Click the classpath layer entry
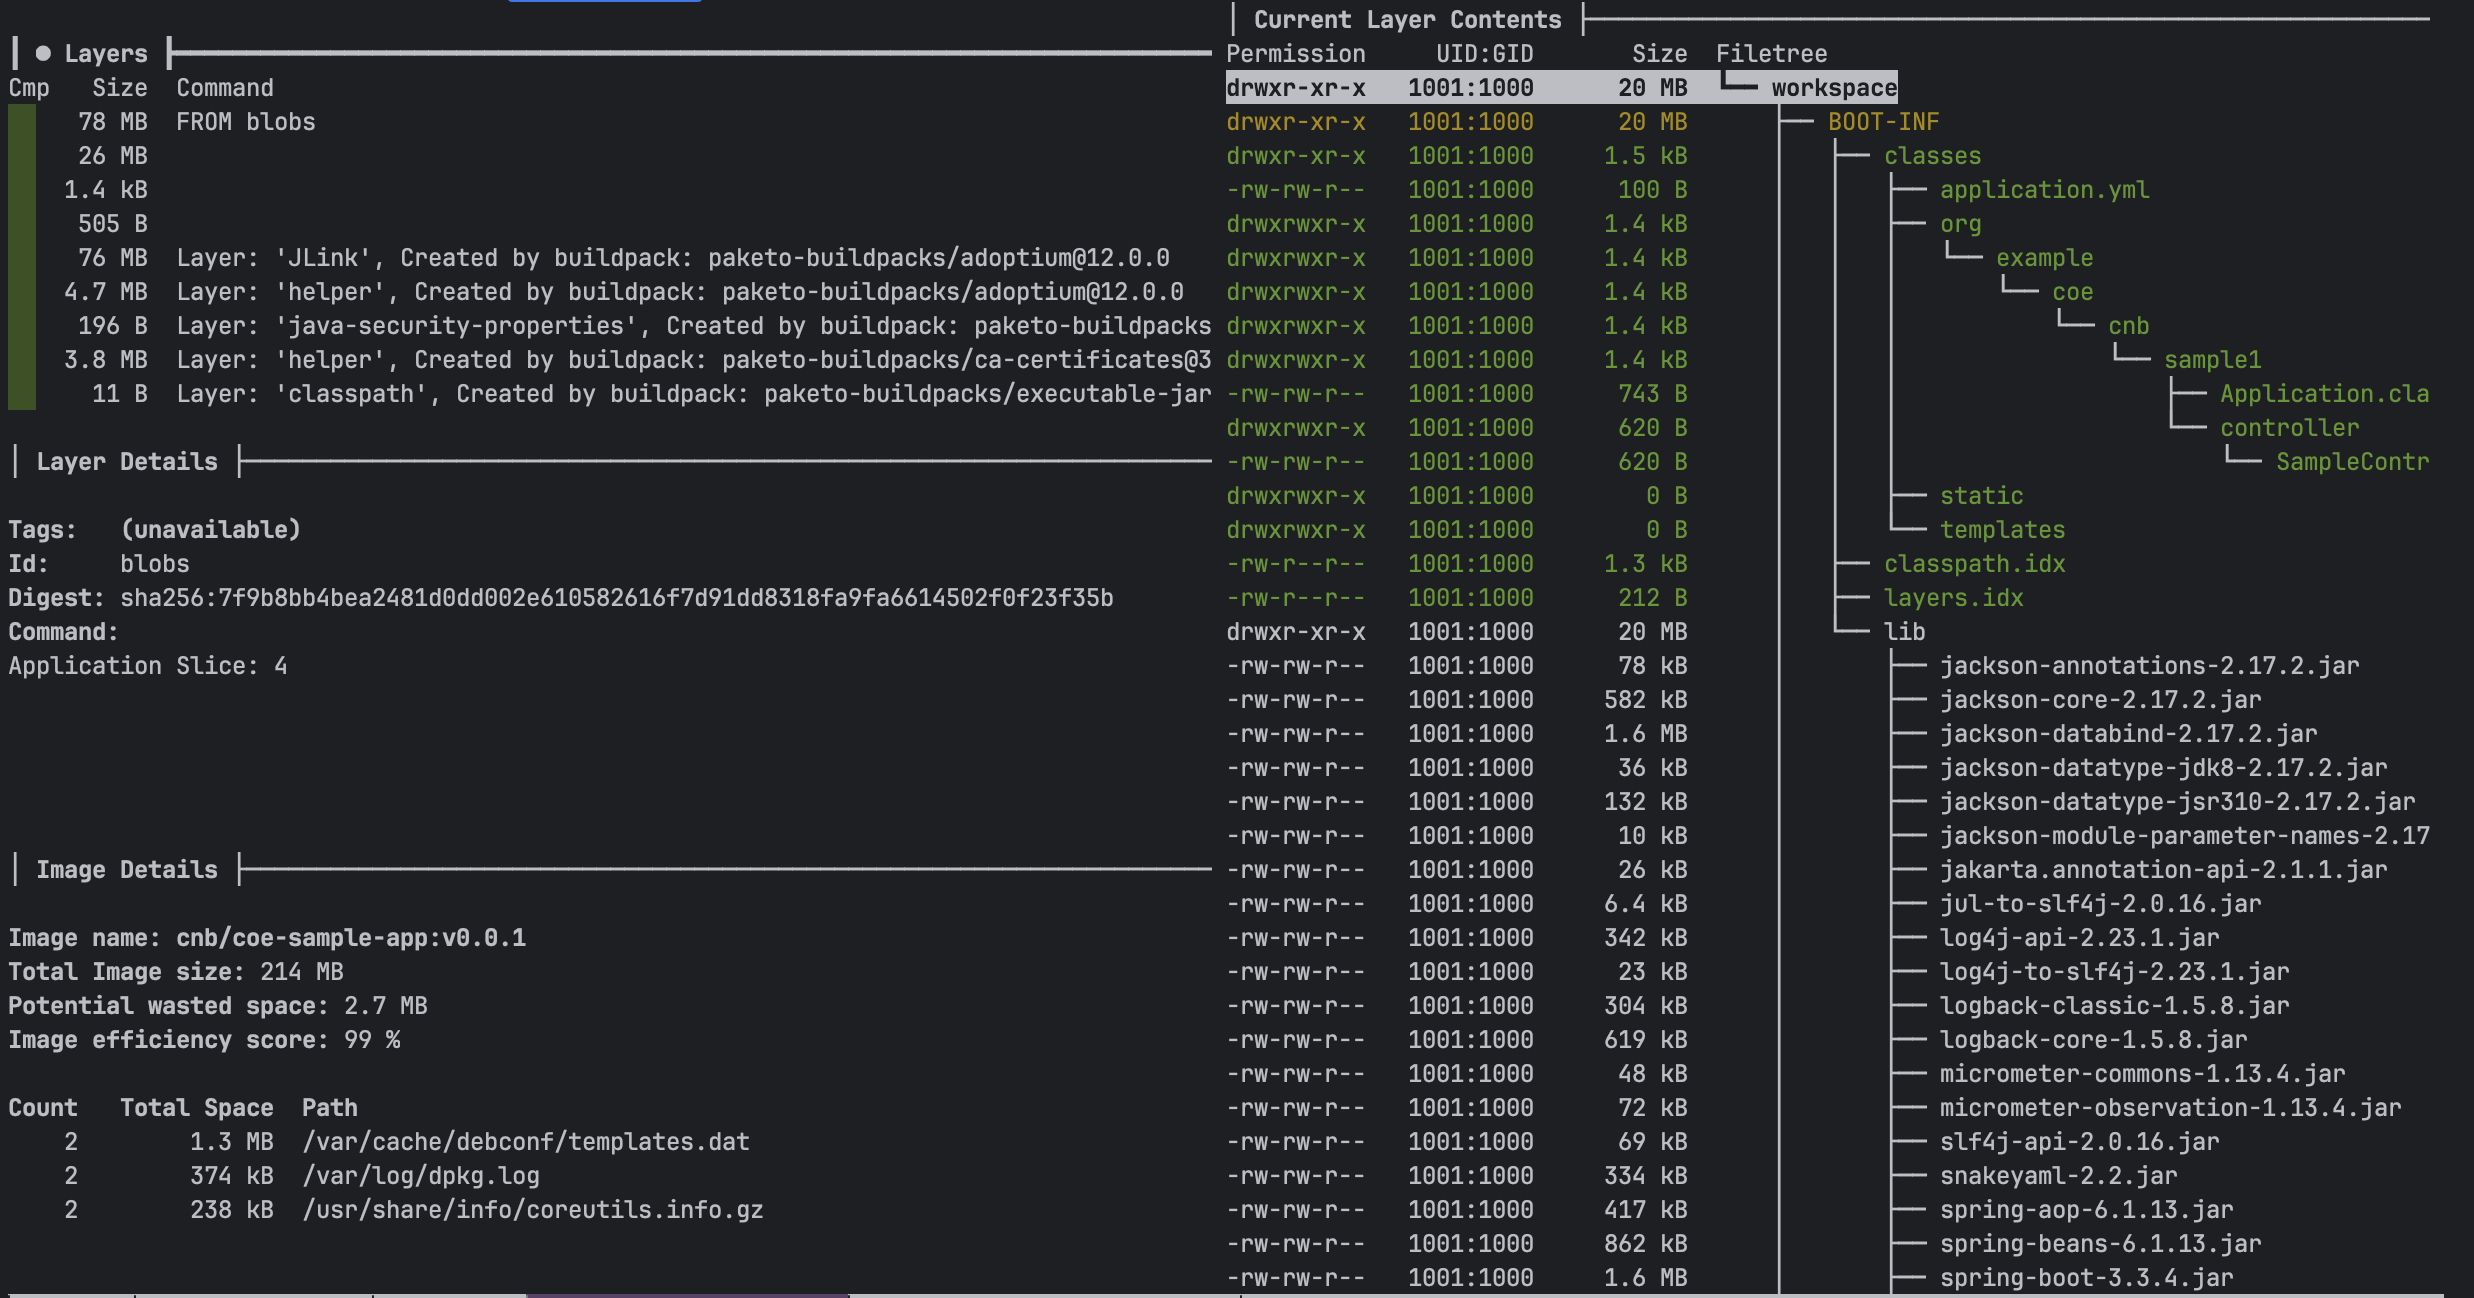 point(692,394)
